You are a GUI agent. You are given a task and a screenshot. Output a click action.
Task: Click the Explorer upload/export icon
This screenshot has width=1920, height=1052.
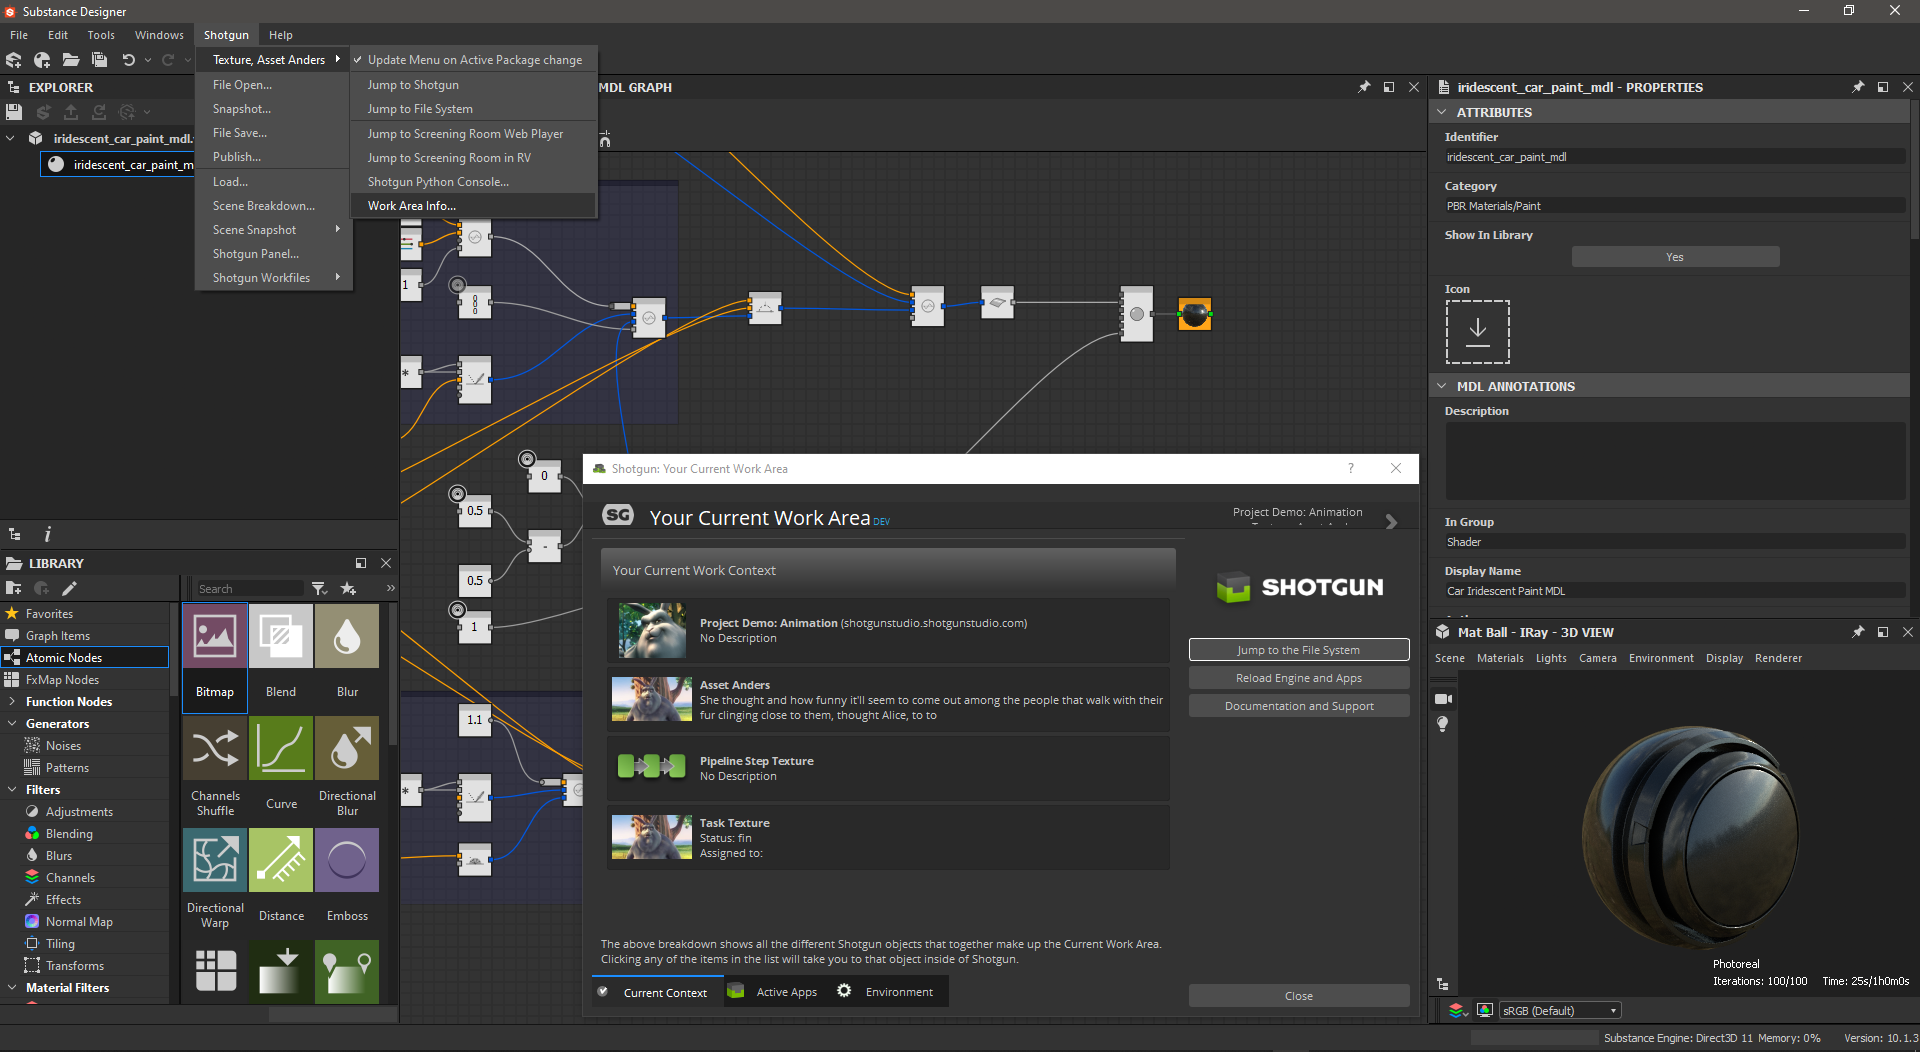[71, 112]
